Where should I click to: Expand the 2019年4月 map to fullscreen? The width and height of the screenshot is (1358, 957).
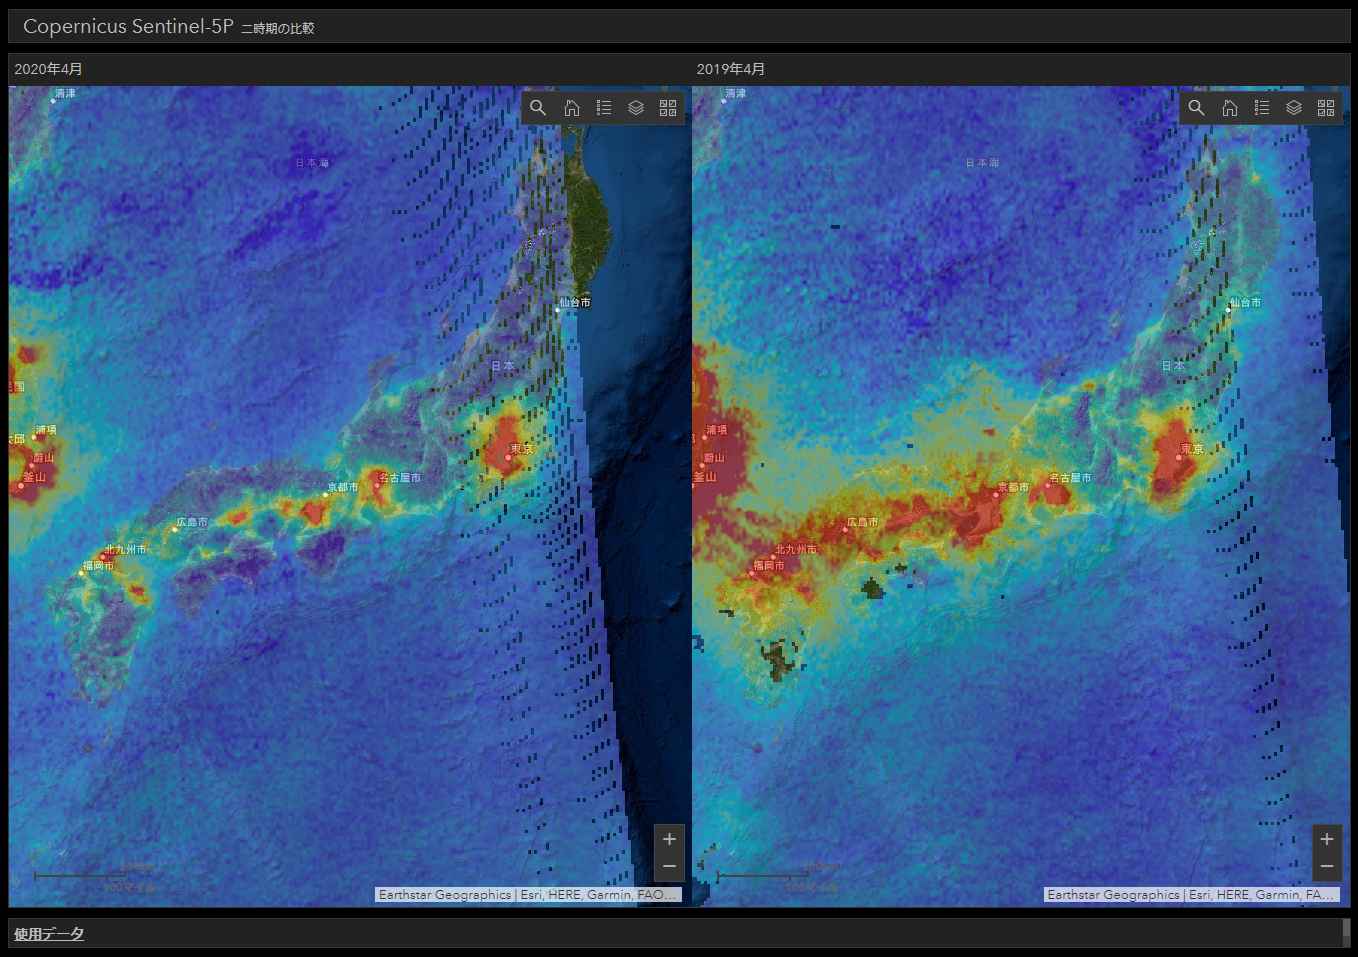(x=1326, y=107)
